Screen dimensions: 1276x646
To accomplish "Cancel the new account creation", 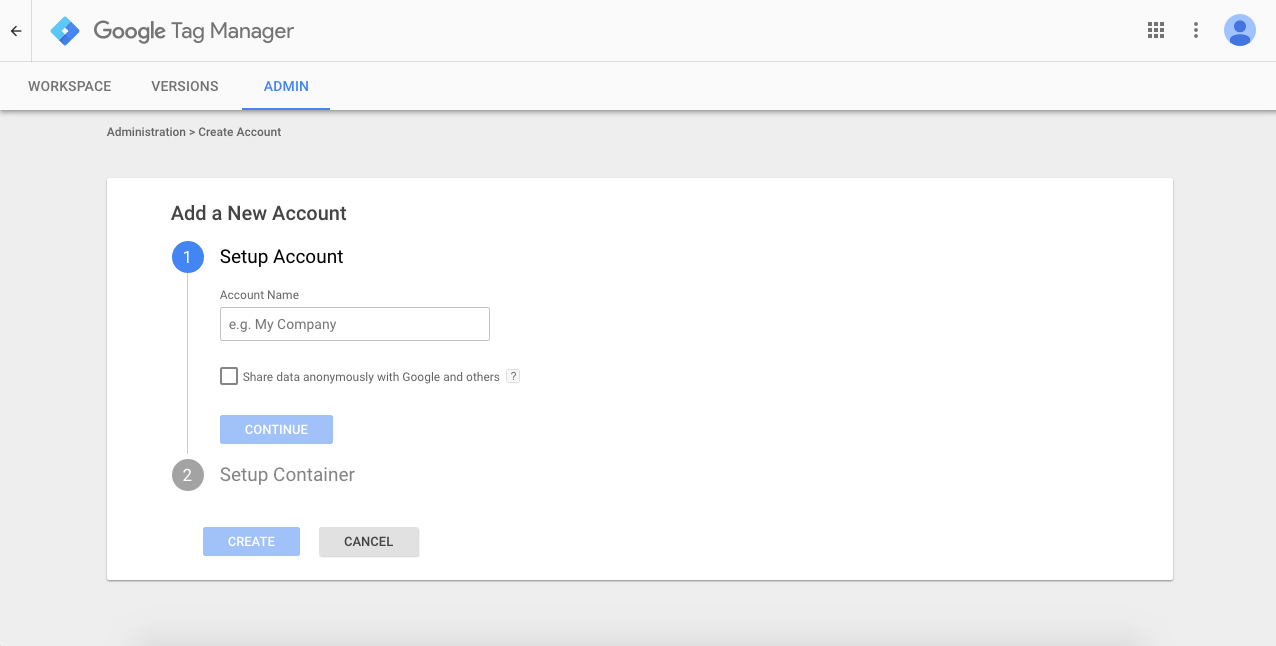I will [x=368, y=541].
